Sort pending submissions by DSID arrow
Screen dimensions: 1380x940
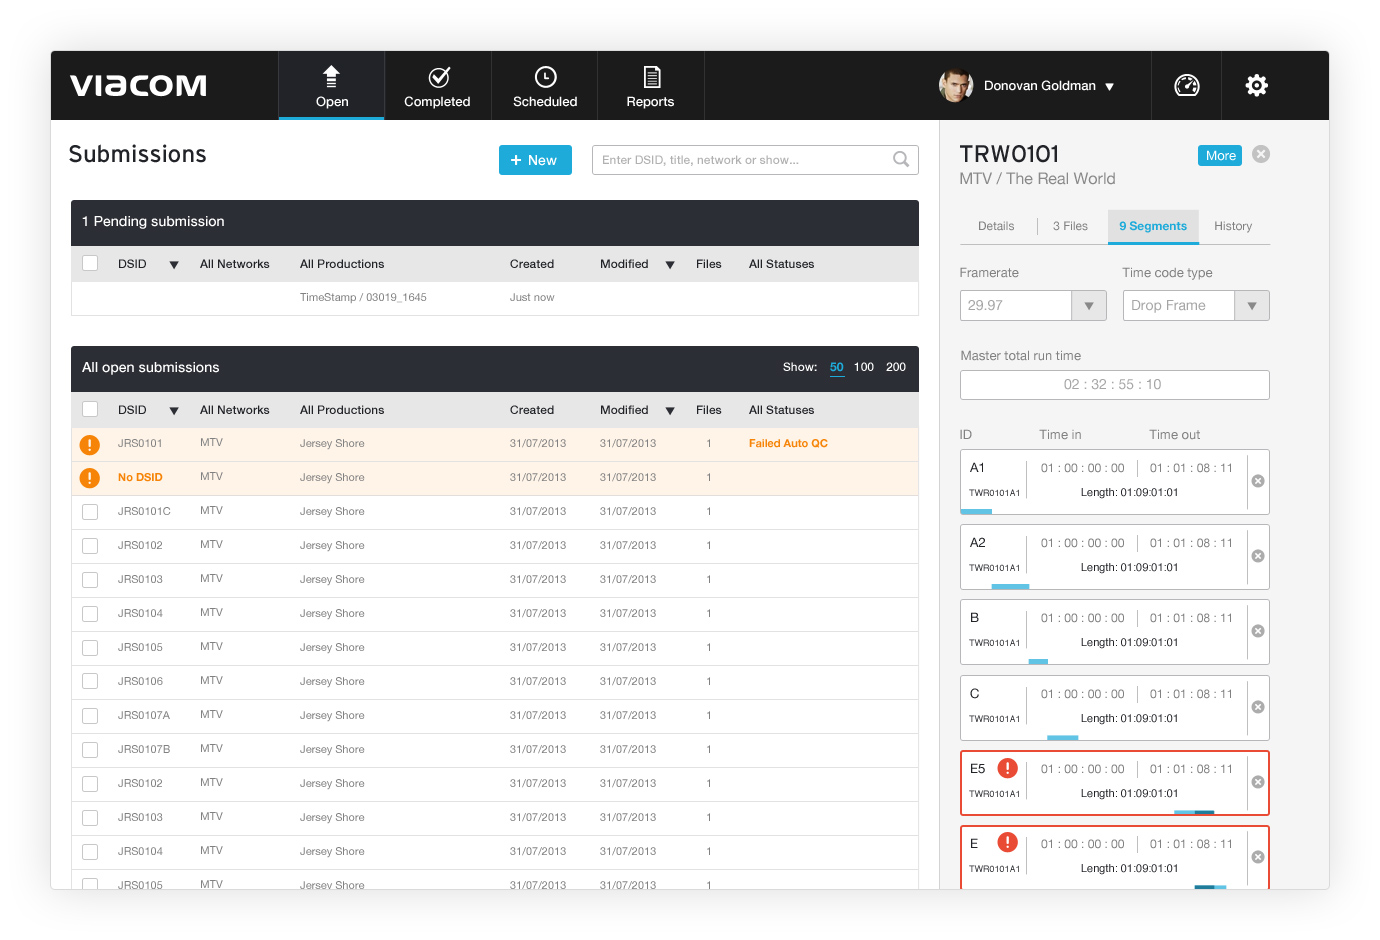pos(174,265)
